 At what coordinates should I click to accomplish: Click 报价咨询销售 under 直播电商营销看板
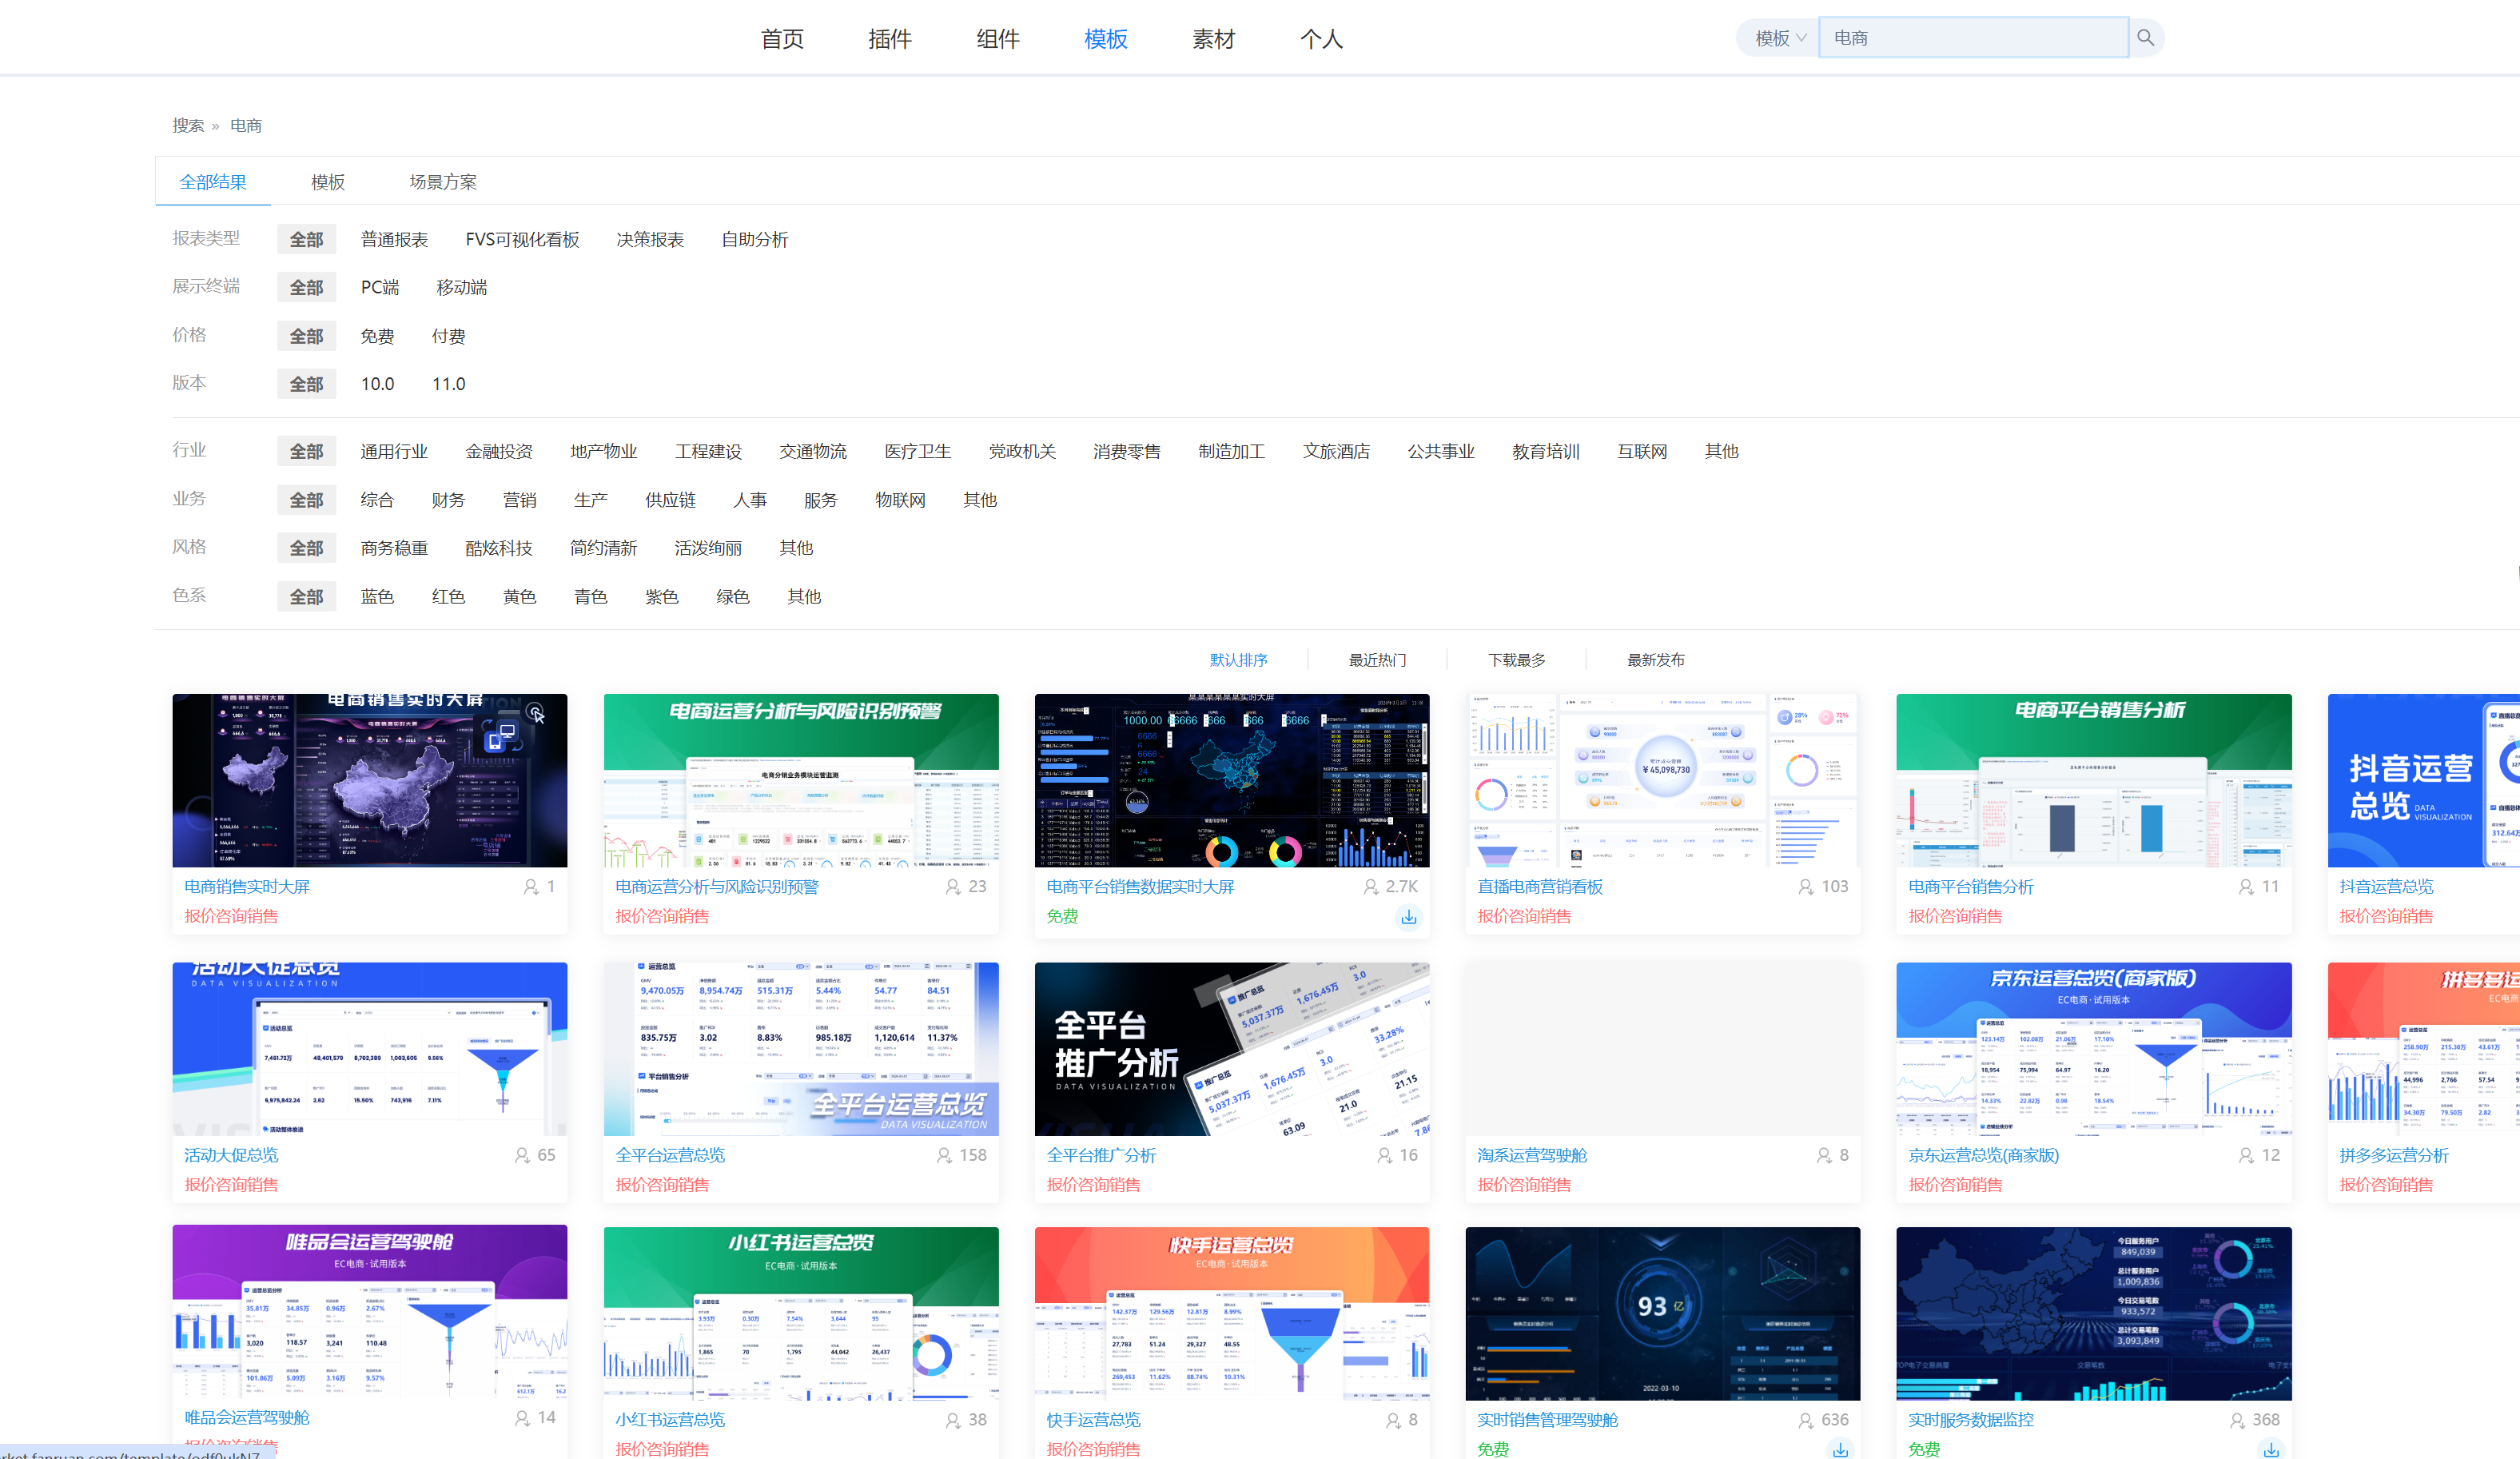[1524, 916]
